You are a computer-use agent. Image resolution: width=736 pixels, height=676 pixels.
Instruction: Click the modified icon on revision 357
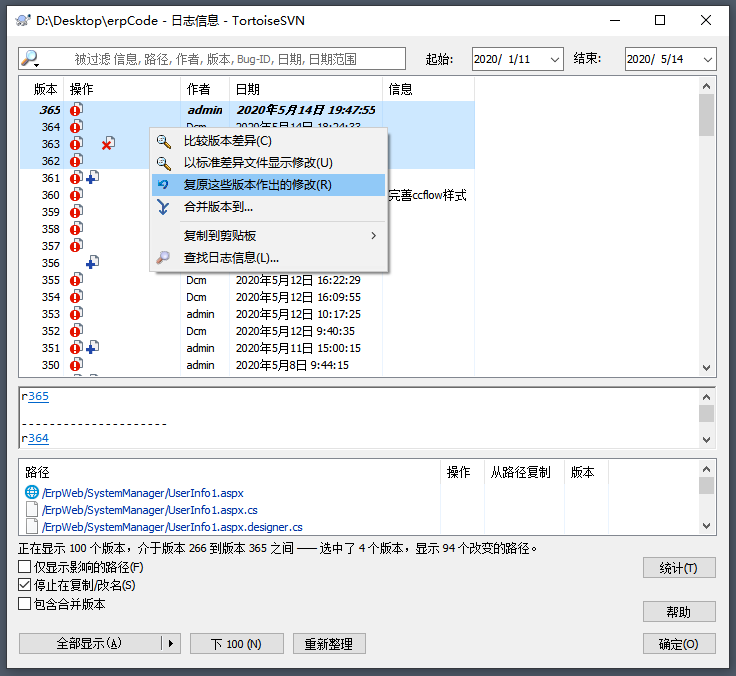[x=77, y=246]
